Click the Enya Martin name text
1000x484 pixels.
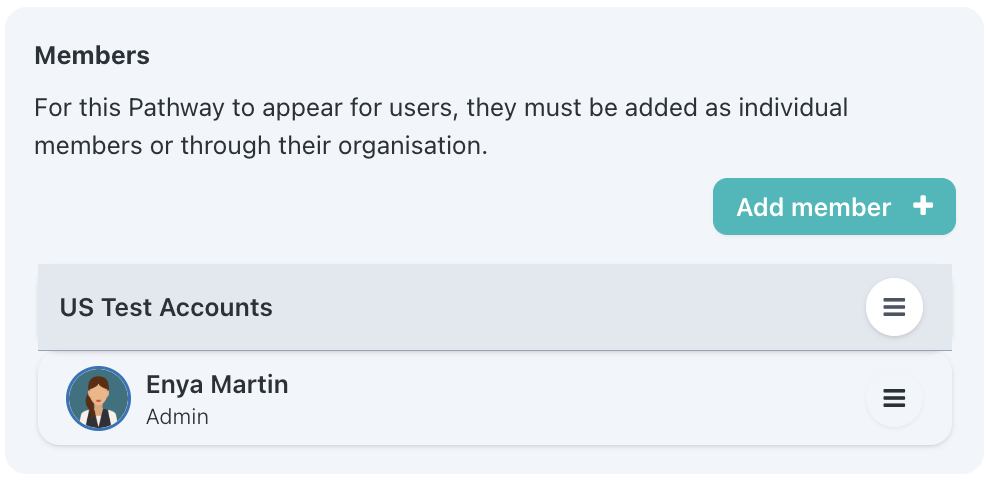pos(217,385)
